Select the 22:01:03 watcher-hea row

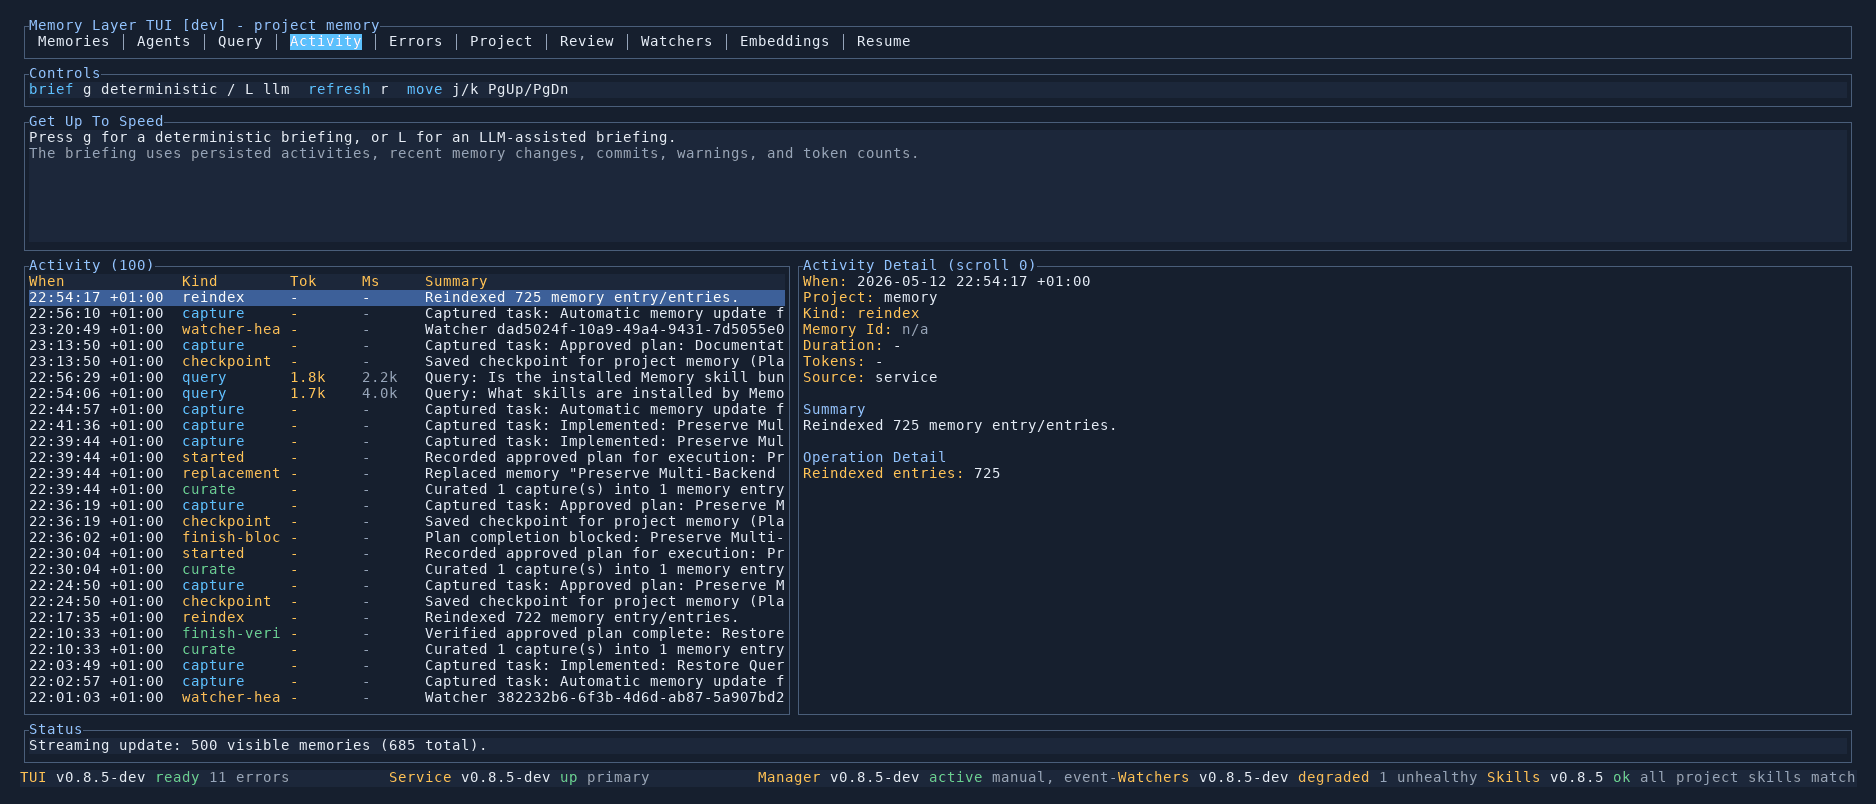point(407,698)
